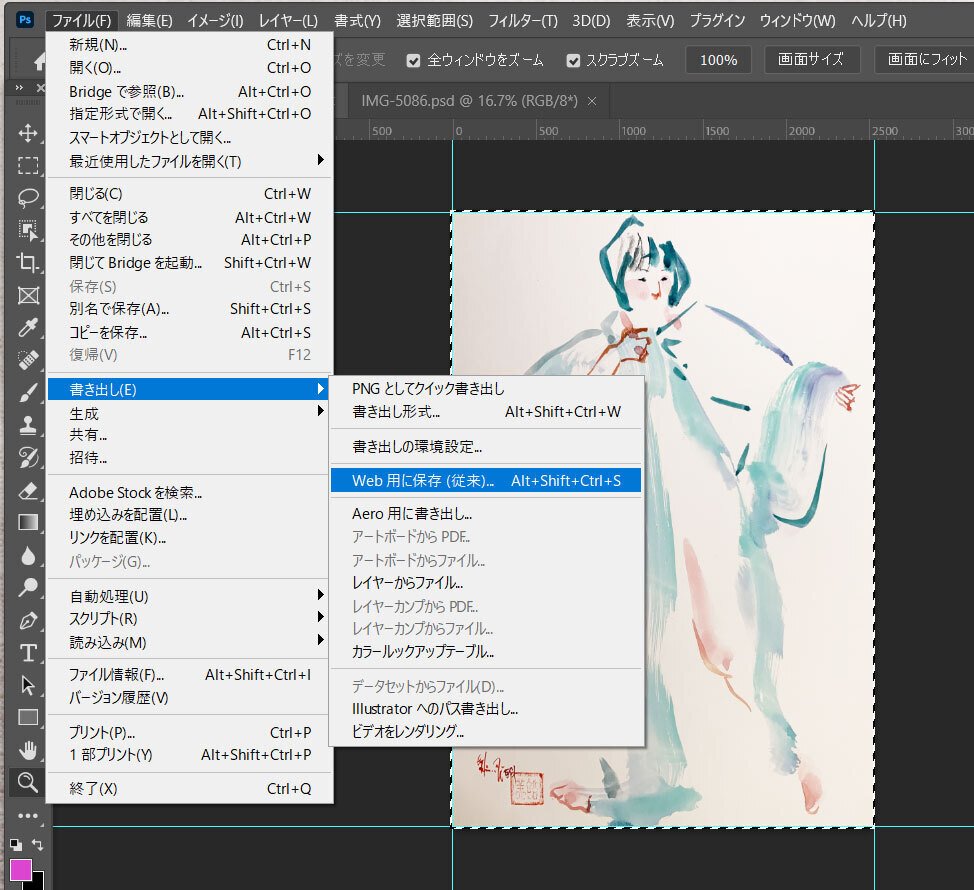Screen dimensions: 974x890
Task: Open the 編集(E) menu
Action: coord(150,20)
